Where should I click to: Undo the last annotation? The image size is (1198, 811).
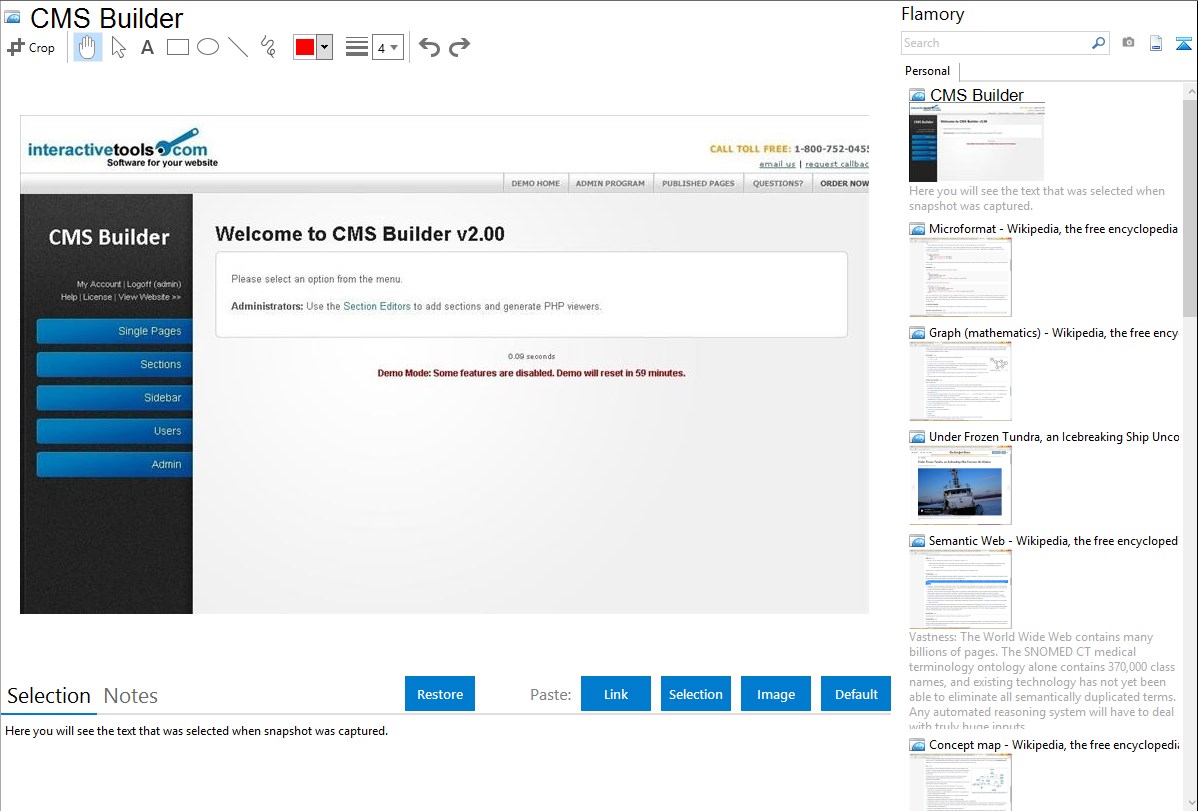click(429, 47)
